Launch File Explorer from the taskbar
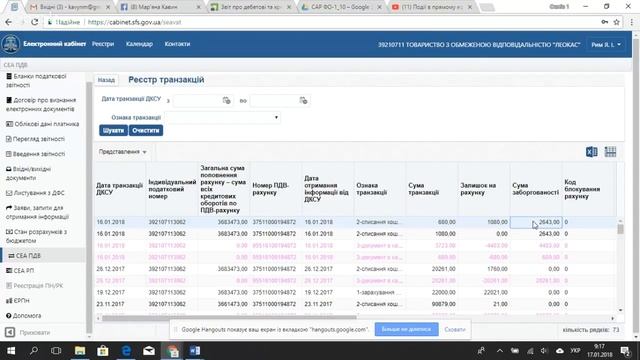Viewport: 640px width, 360px height. (80, 351)
